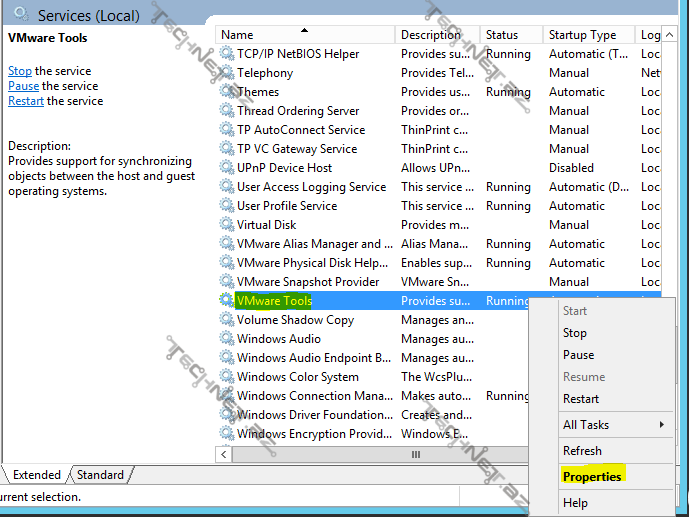Viewport: 689px width, 517px height.
Task: Open Properties from the context menu
Action: (x=592, y=477)
